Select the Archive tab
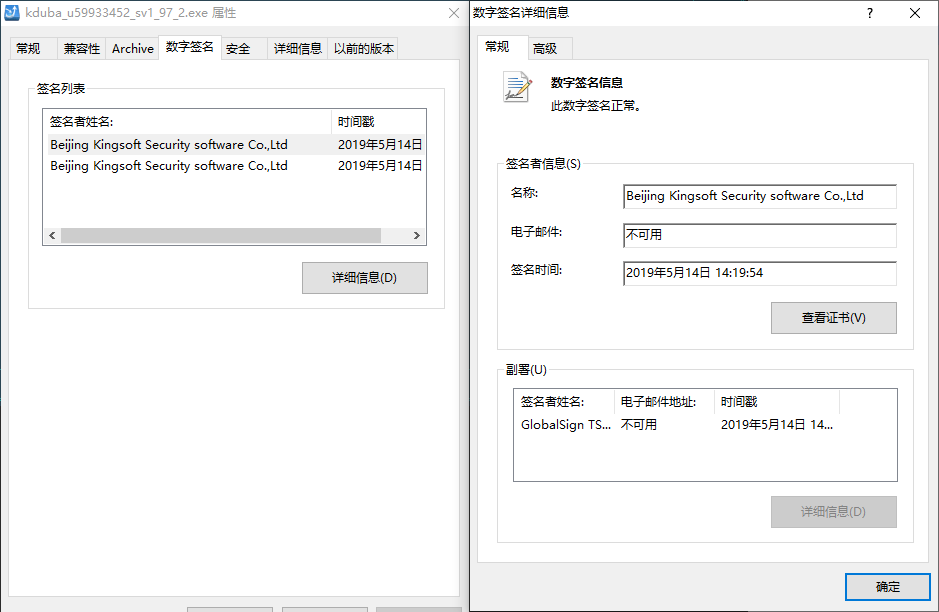This screenshot has height=612, width=939. tap(133, 48)
